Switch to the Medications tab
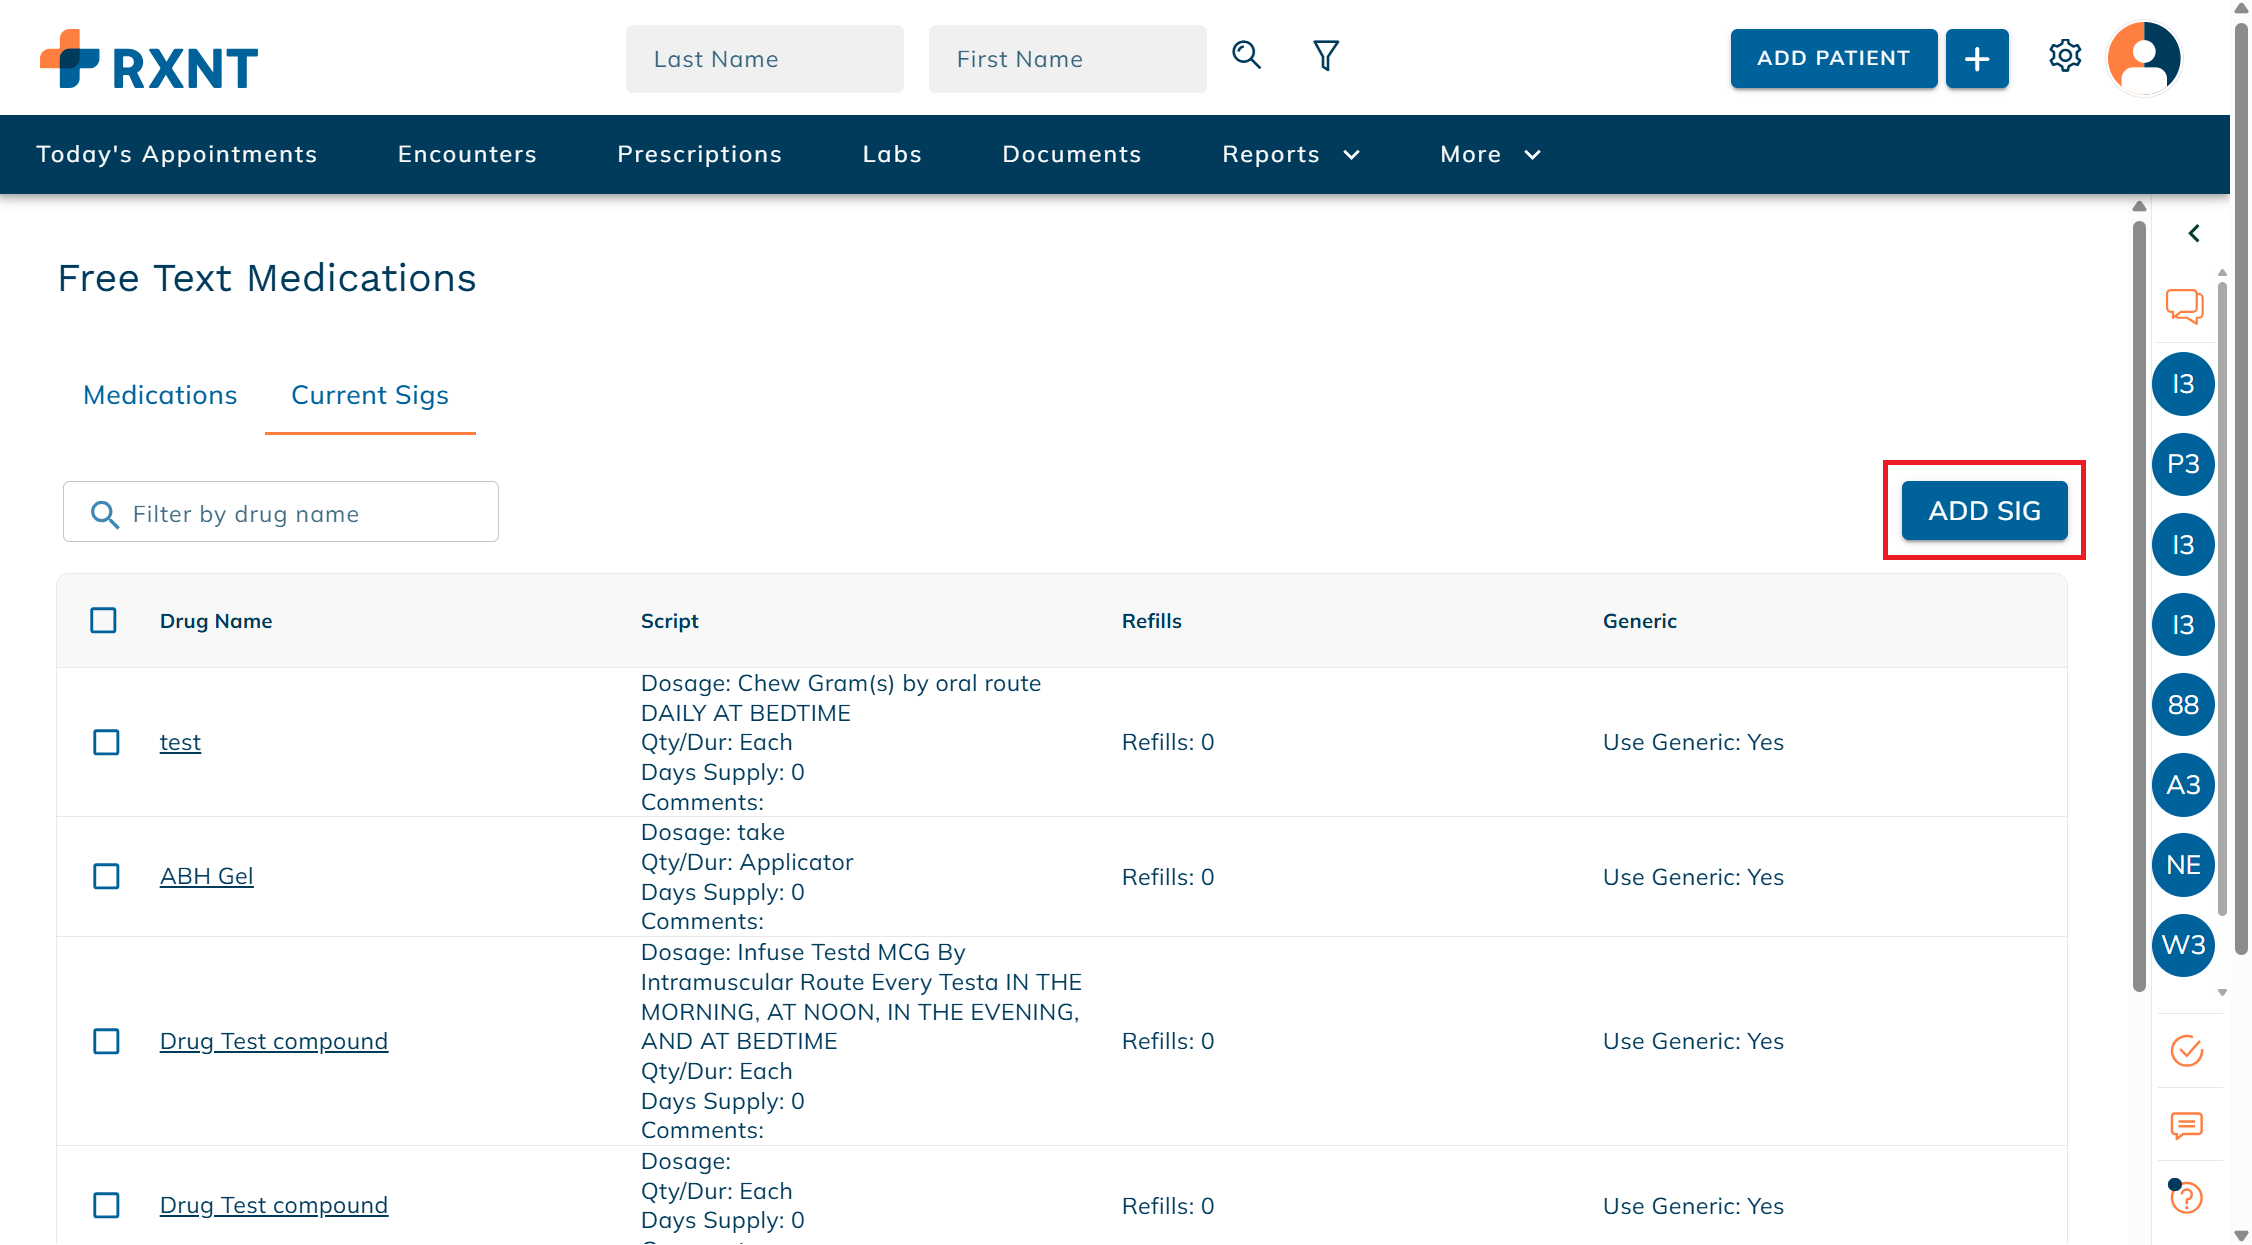The image size is (2252, 1245). pyautogui.click(x=160, y=395)
